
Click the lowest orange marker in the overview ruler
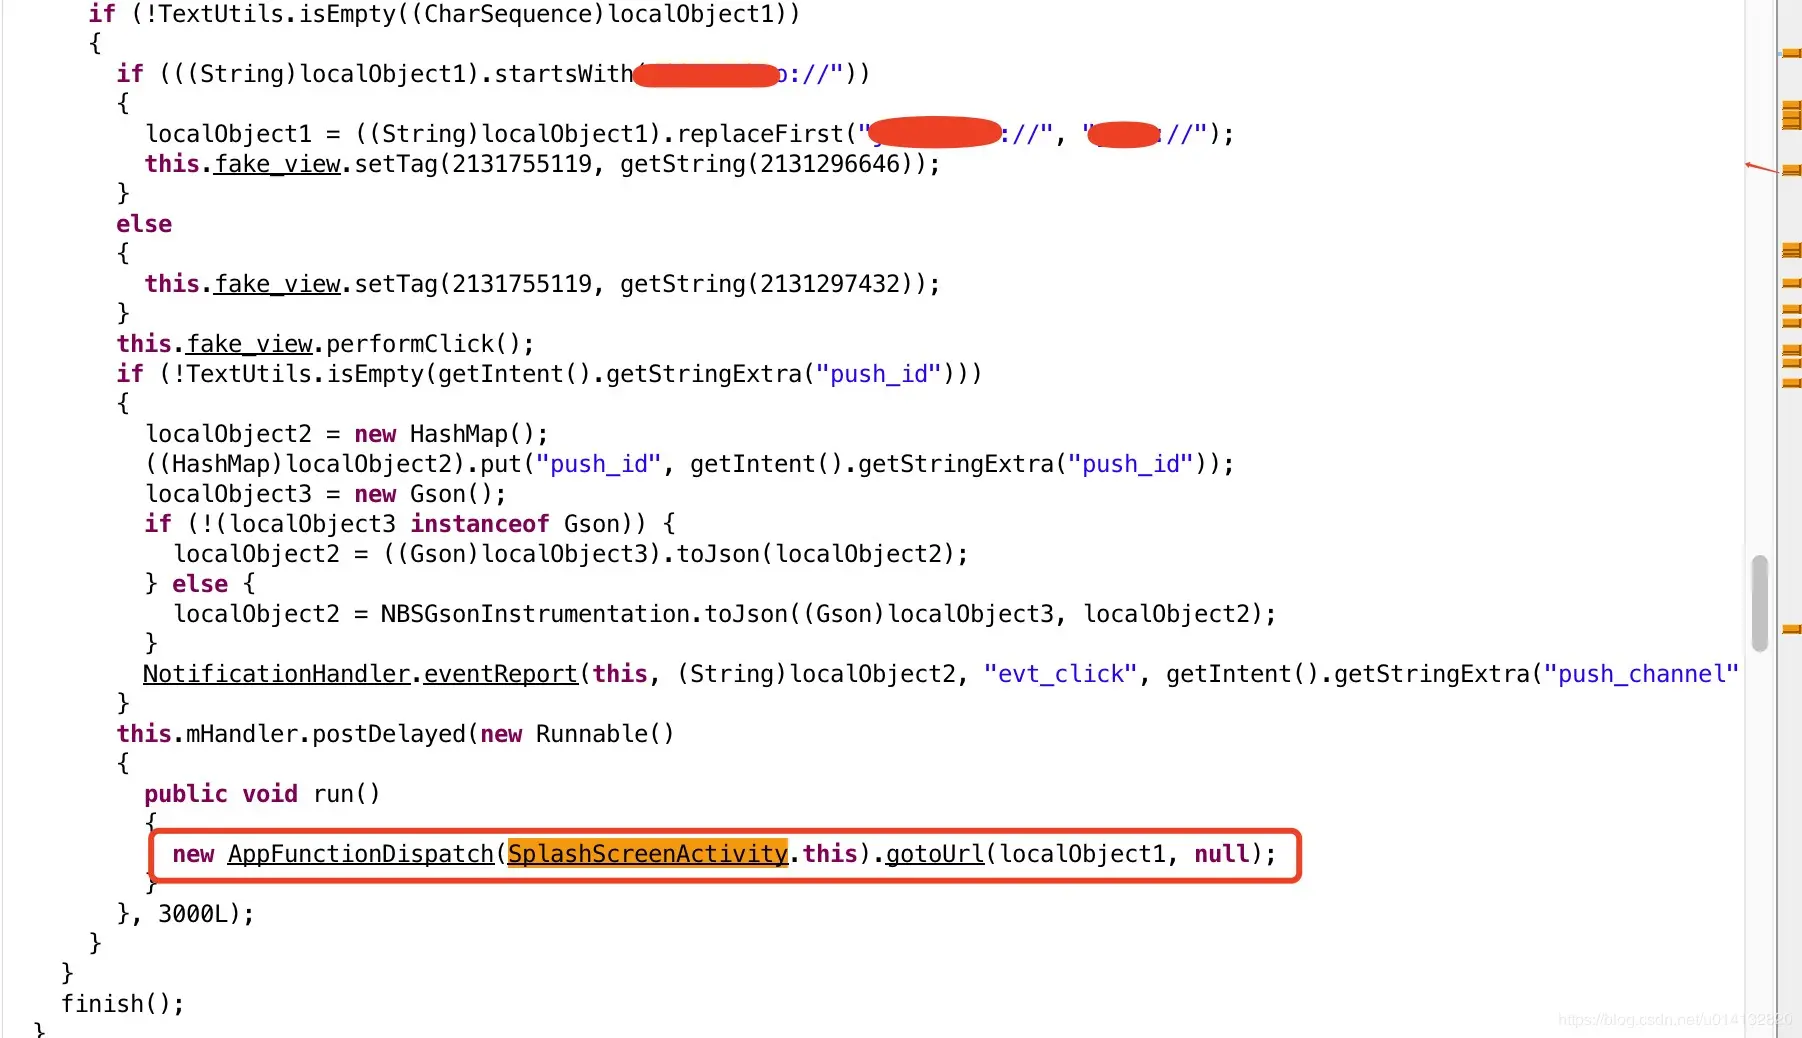click(1791, 629)
